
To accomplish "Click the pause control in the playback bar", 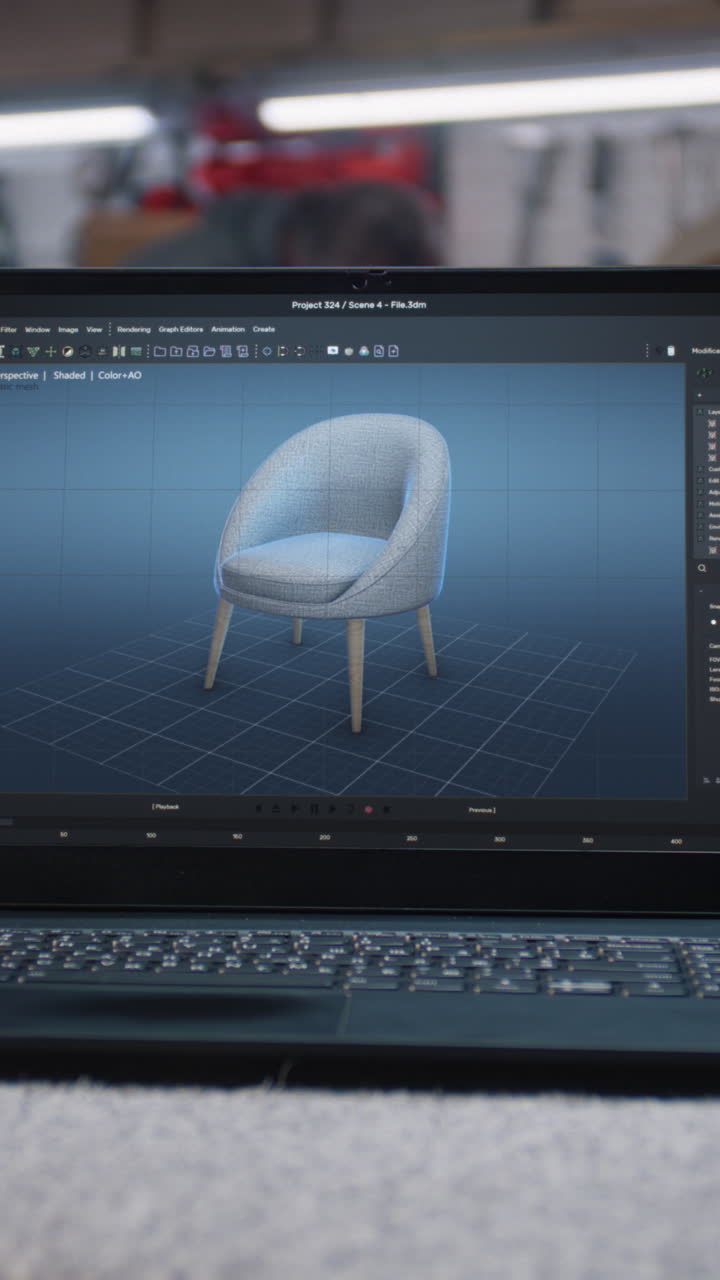I will 313,809.
